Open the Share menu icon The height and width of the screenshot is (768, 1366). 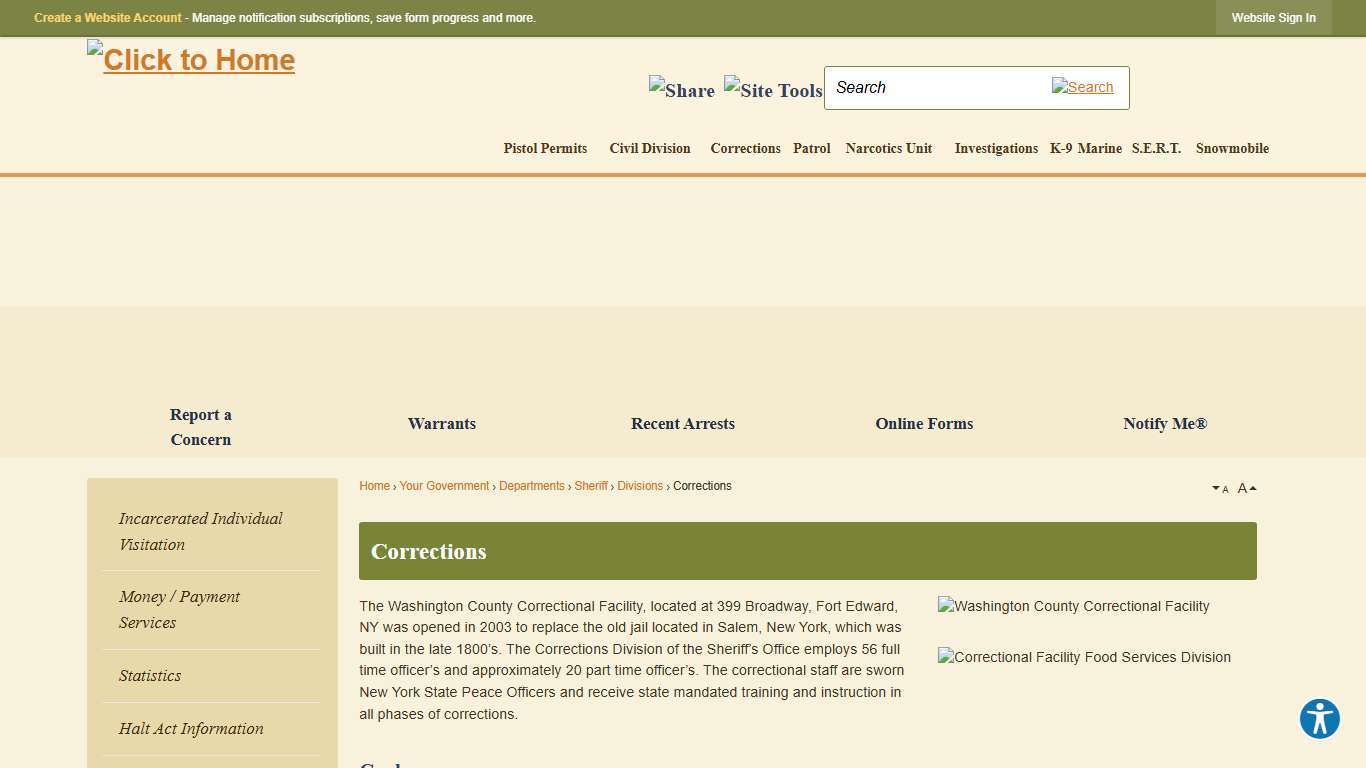[x=681, y=90]
